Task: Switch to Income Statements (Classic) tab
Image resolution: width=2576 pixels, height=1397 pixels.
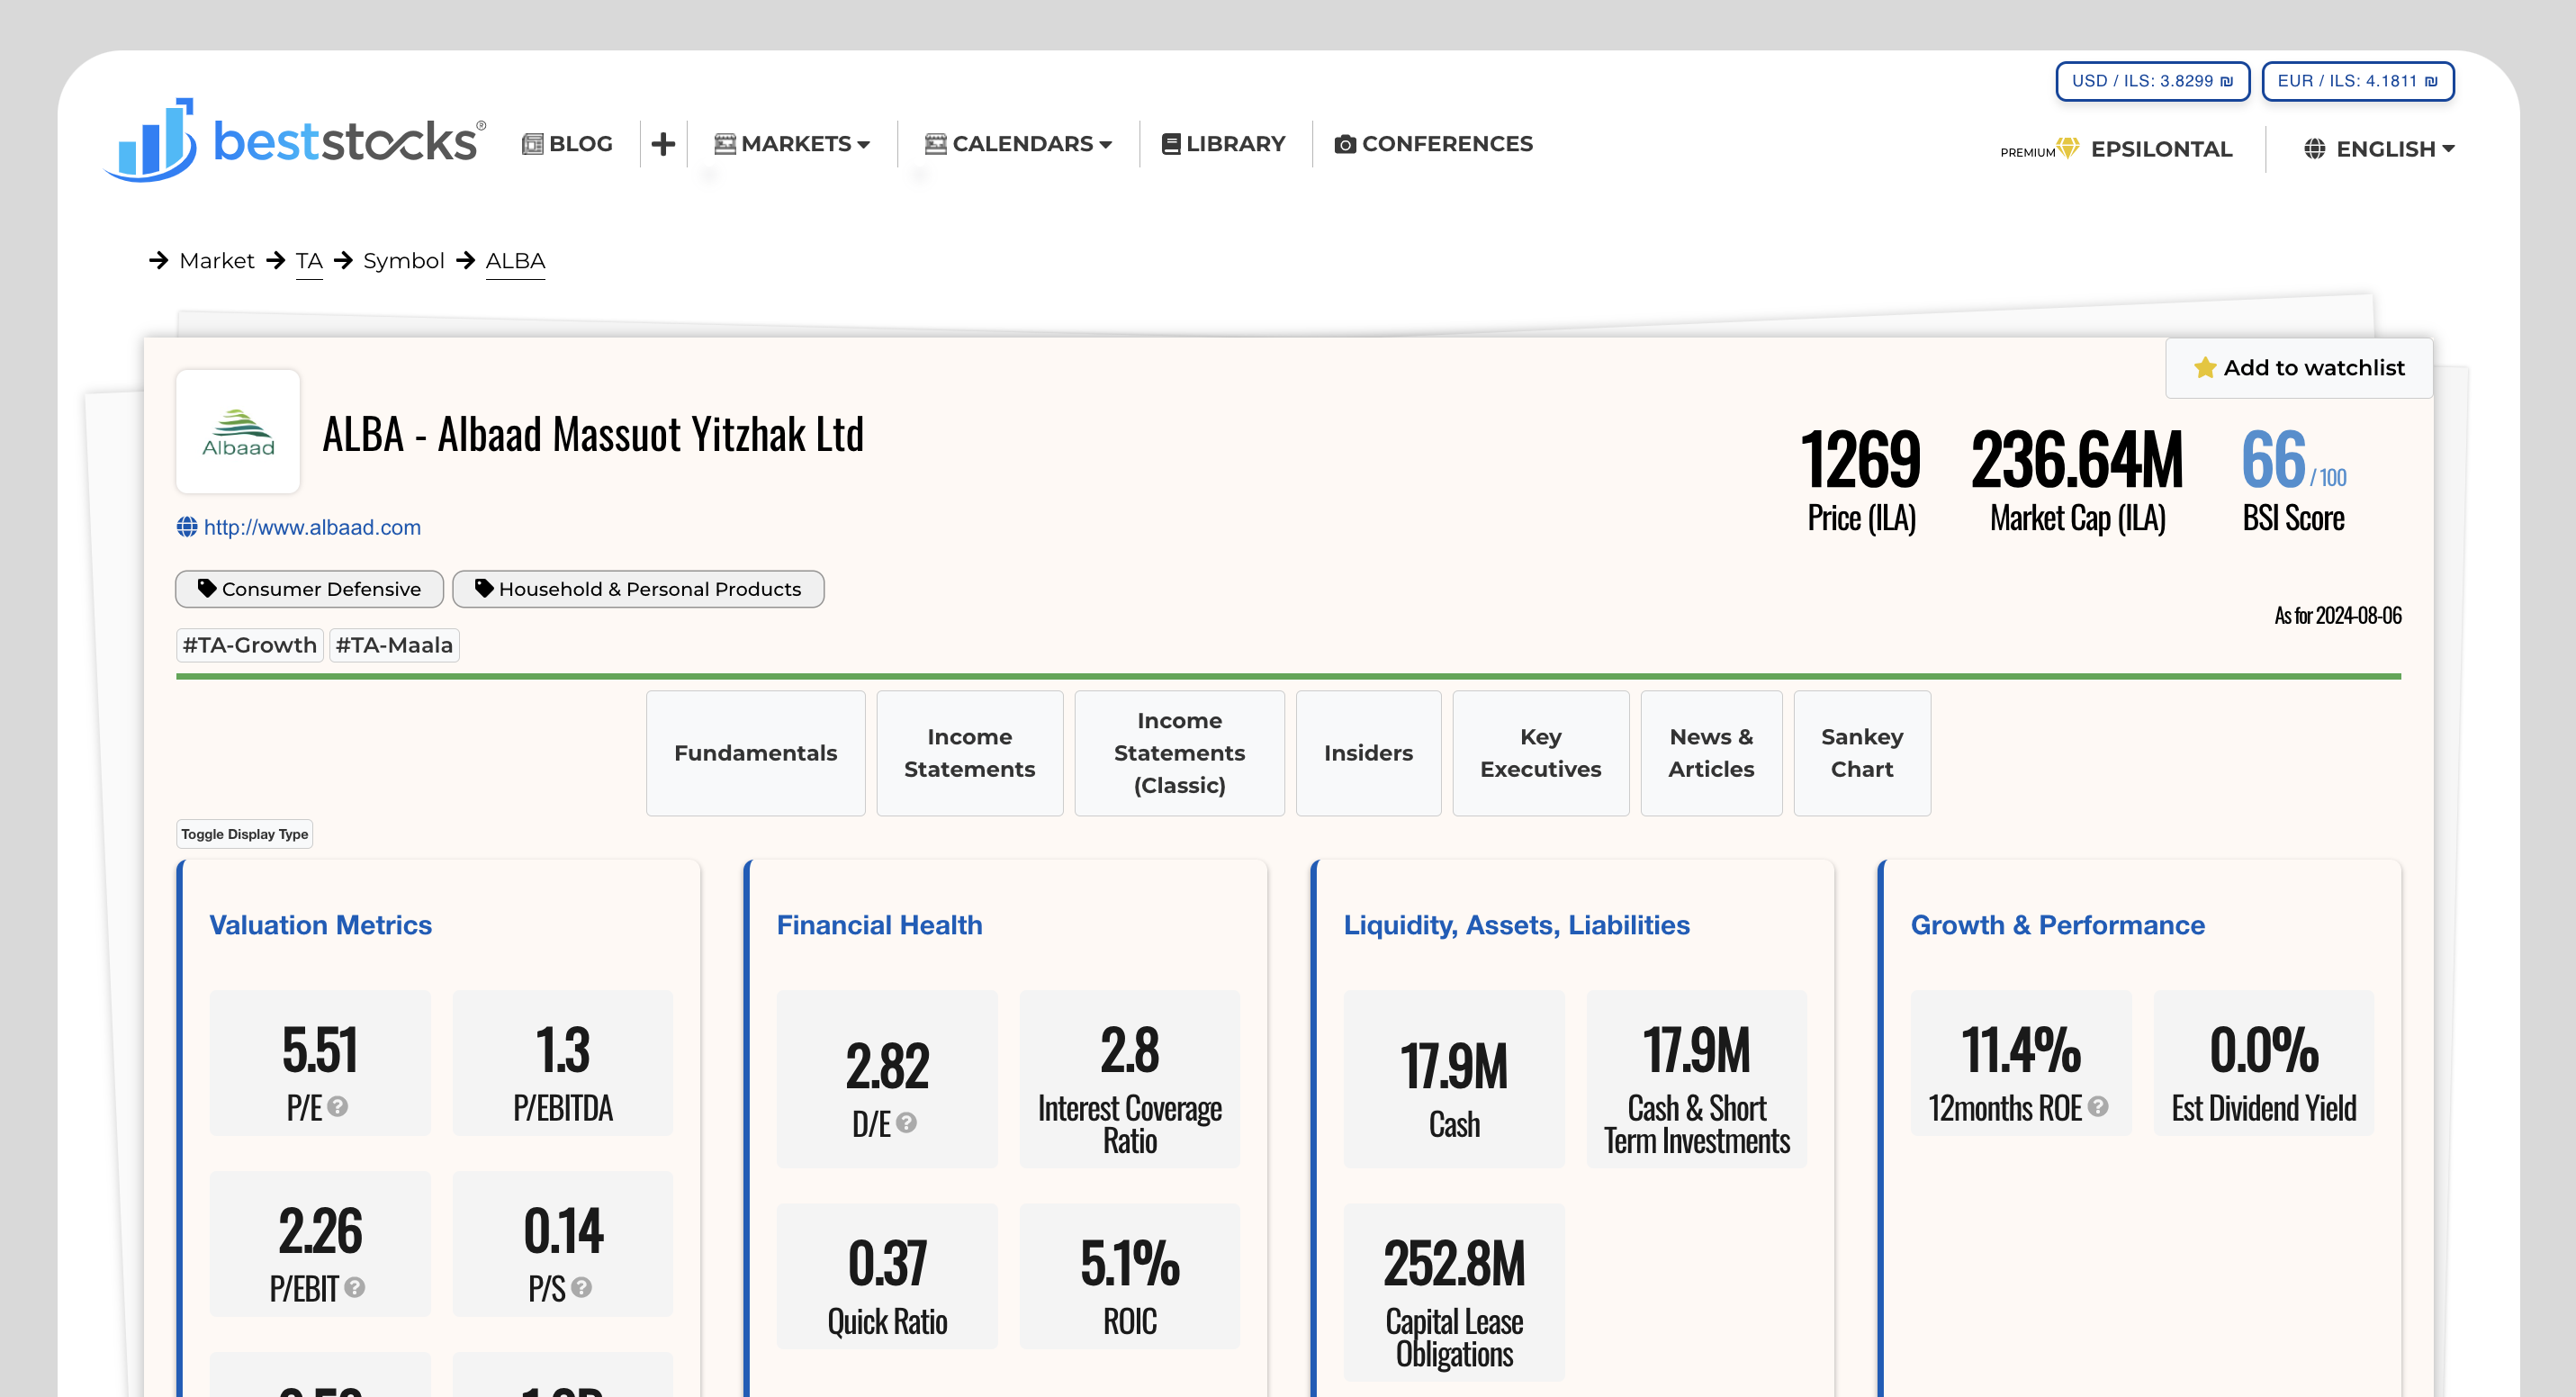Action: (1180, 753)
